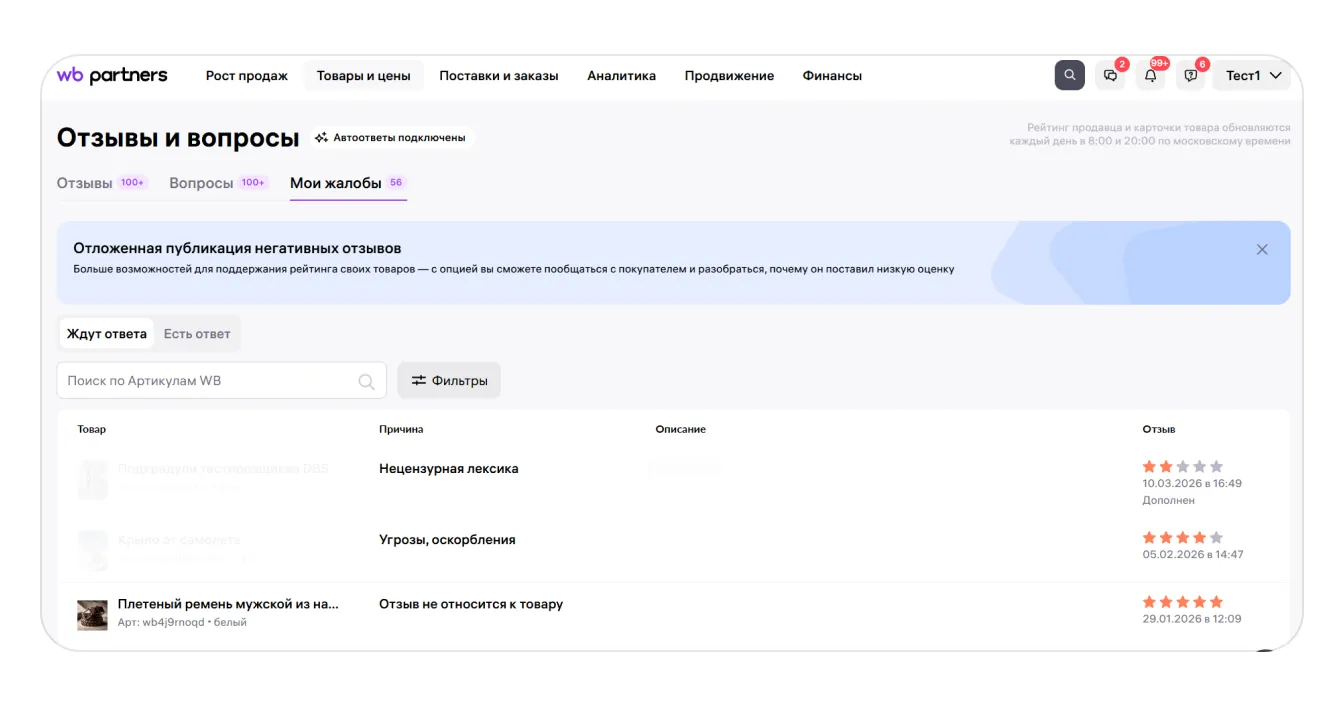The width and height of the screenshot is (1344, 706).
Task: Switch to the Вопросы tab
Action: 201,183
